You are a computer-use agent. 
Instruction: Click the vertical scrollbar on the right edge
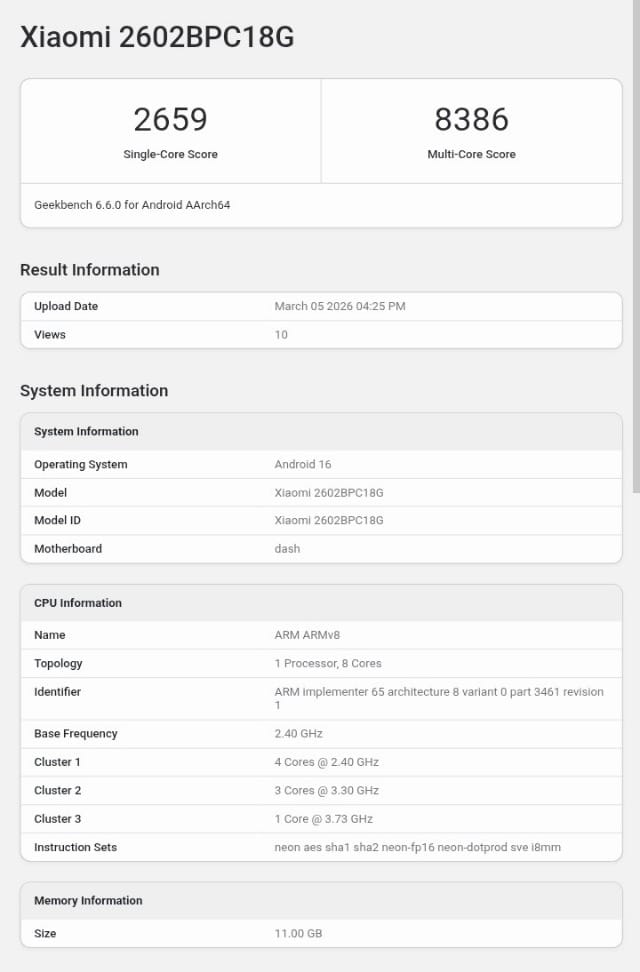click(x=635, y=250)
